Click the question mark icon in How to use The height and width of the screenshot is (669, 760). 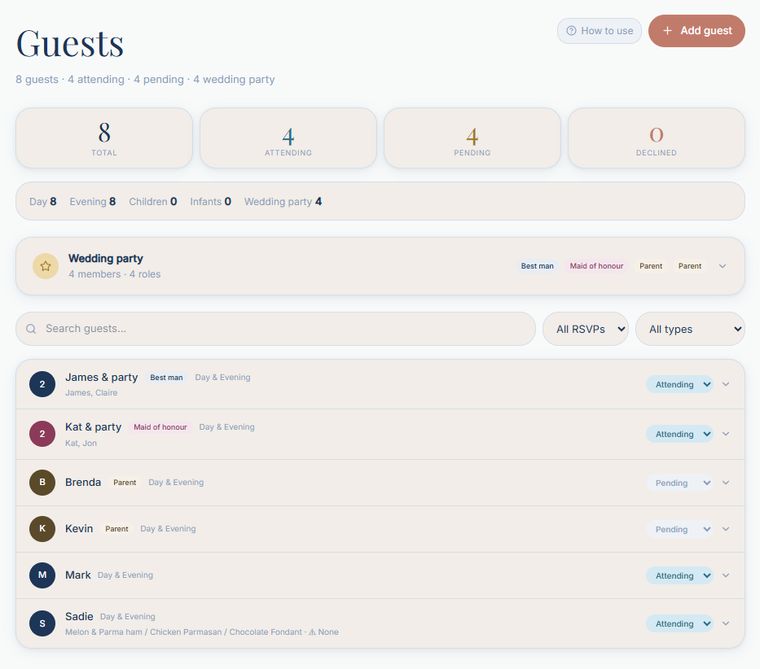pos(571,31)
